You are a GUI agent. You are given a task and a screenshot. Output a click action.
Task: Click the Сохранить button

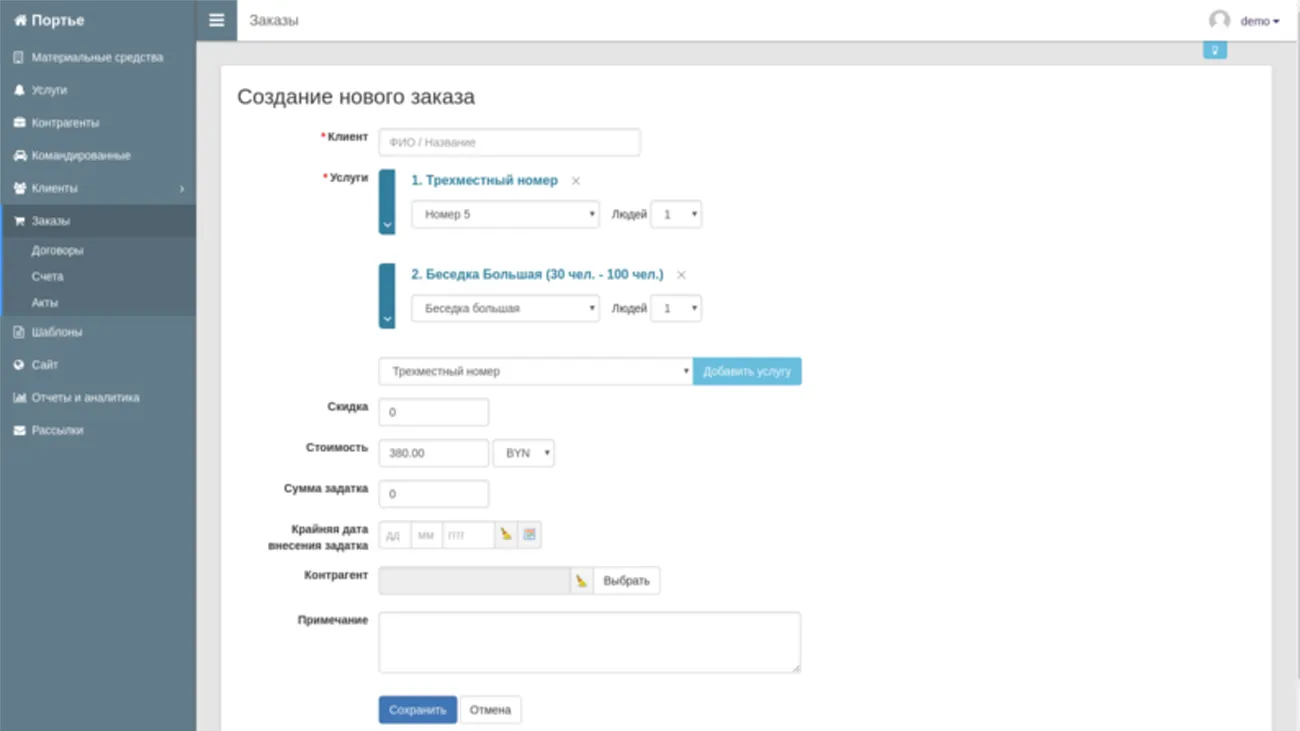(x=417, y=710)
